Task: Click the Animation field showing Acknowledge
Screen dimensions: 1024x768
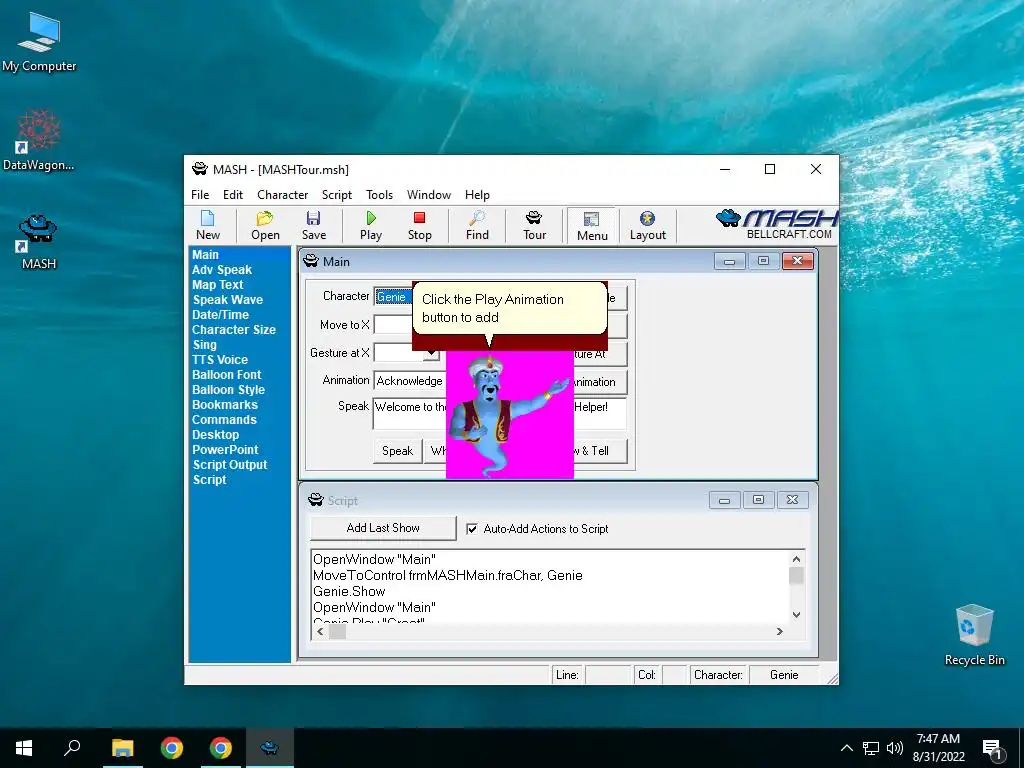Action: pos(410,381)
